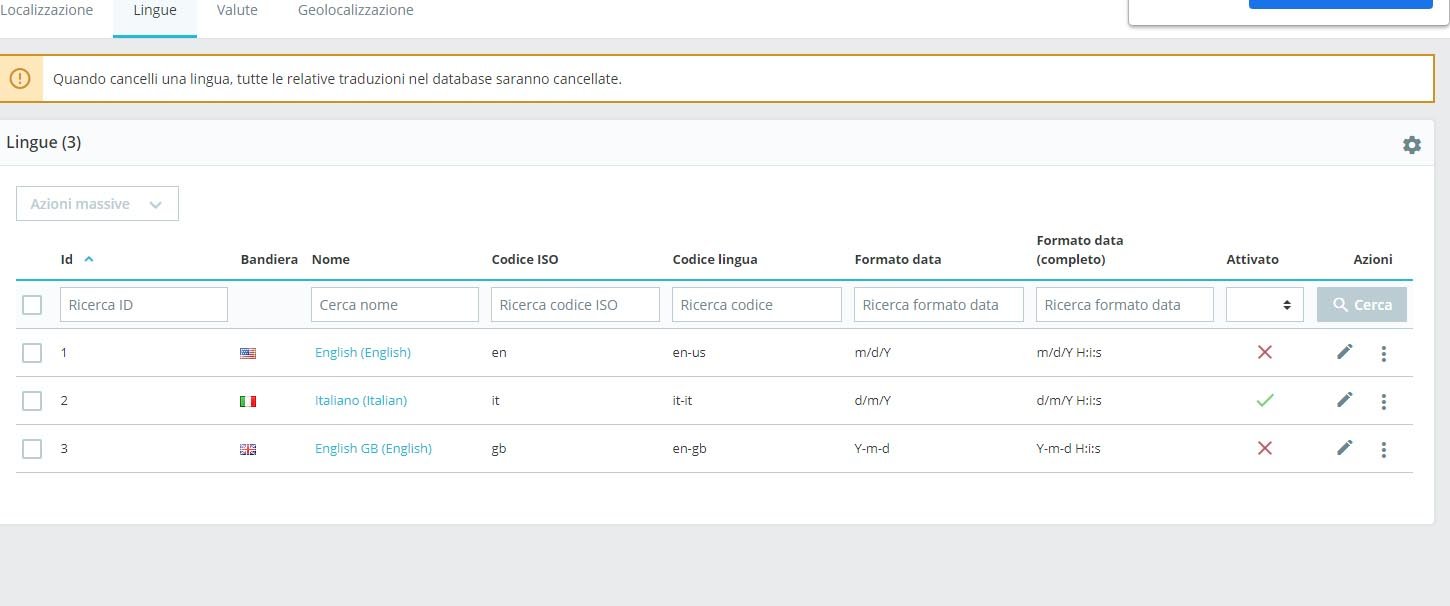Tick the select-all checkbox in filter row
1450x606 pixels.
tap(32, 305)
